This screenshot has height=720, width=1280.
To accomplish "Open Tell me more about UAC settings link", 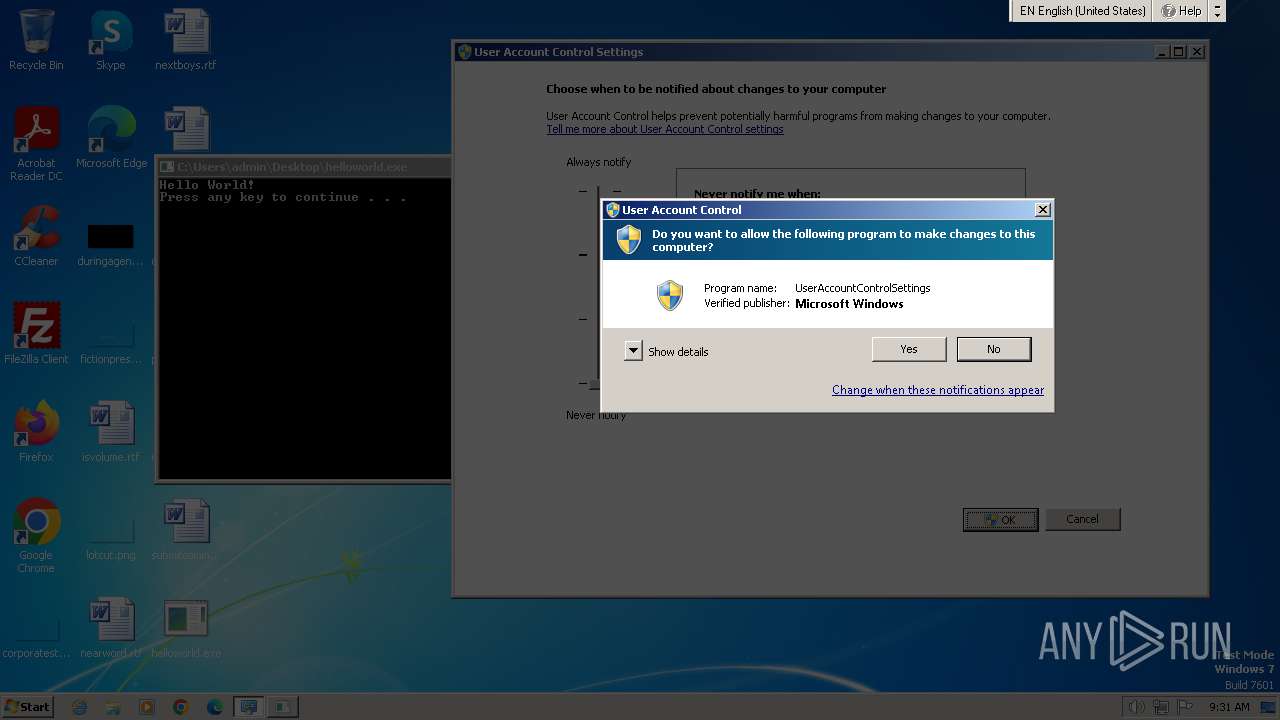I will [665, 129].
